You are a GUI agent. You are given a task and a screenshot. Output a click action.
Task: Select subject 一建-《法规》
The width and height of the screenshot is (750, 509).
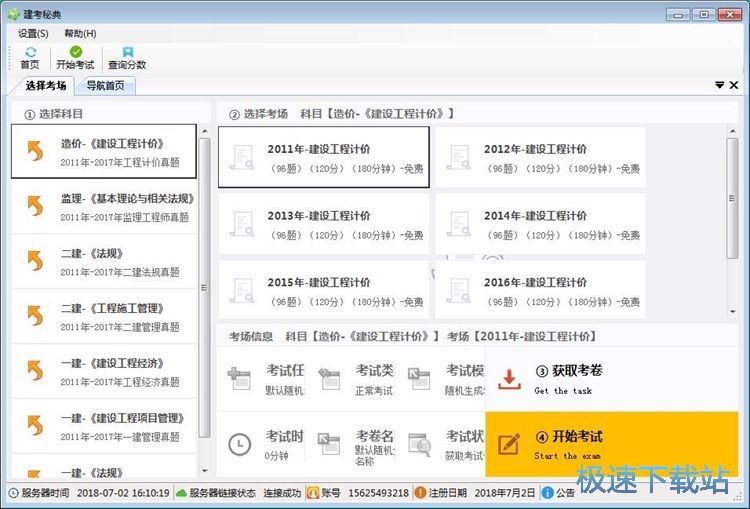104,467
